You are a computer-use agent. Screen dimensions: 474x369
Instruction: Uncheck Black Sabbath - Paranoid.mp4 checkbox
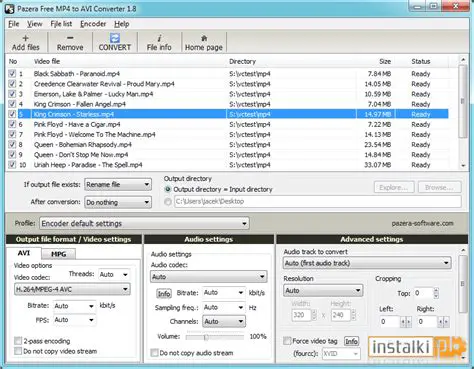pos(12,74)
